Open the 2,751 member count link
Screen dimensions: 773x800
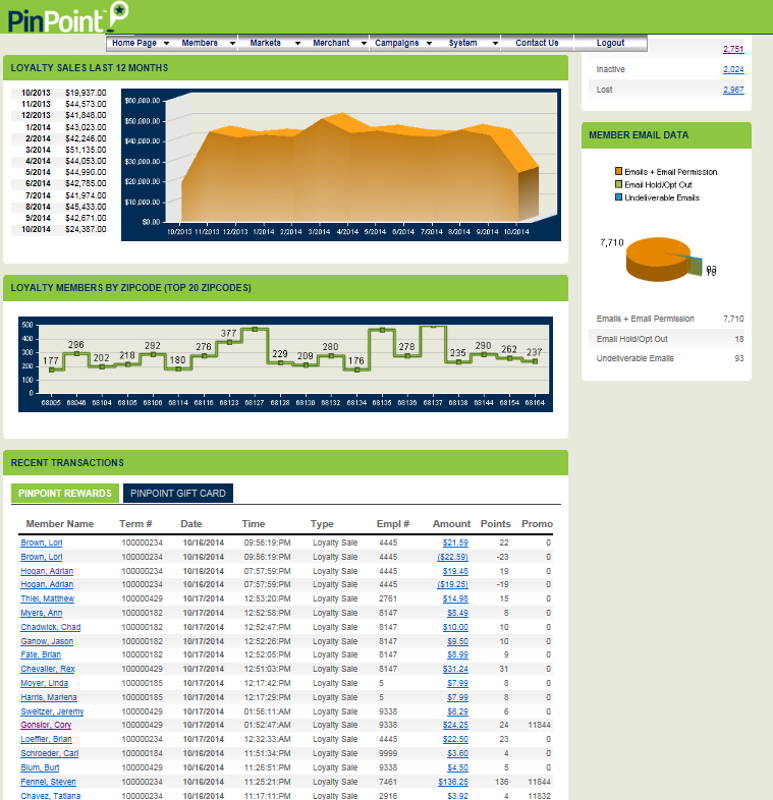pyautogui.click(x=733, y=49)
